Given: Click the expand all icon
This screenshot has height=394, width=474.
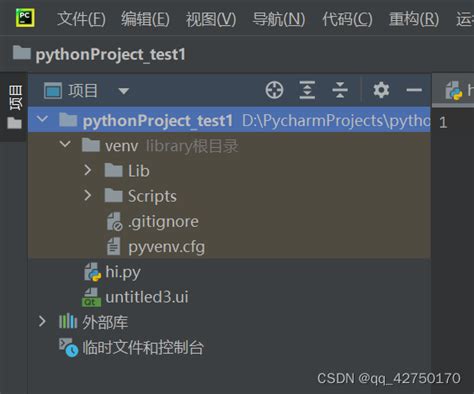Looking at the screenshot, I should coord(307,90).
